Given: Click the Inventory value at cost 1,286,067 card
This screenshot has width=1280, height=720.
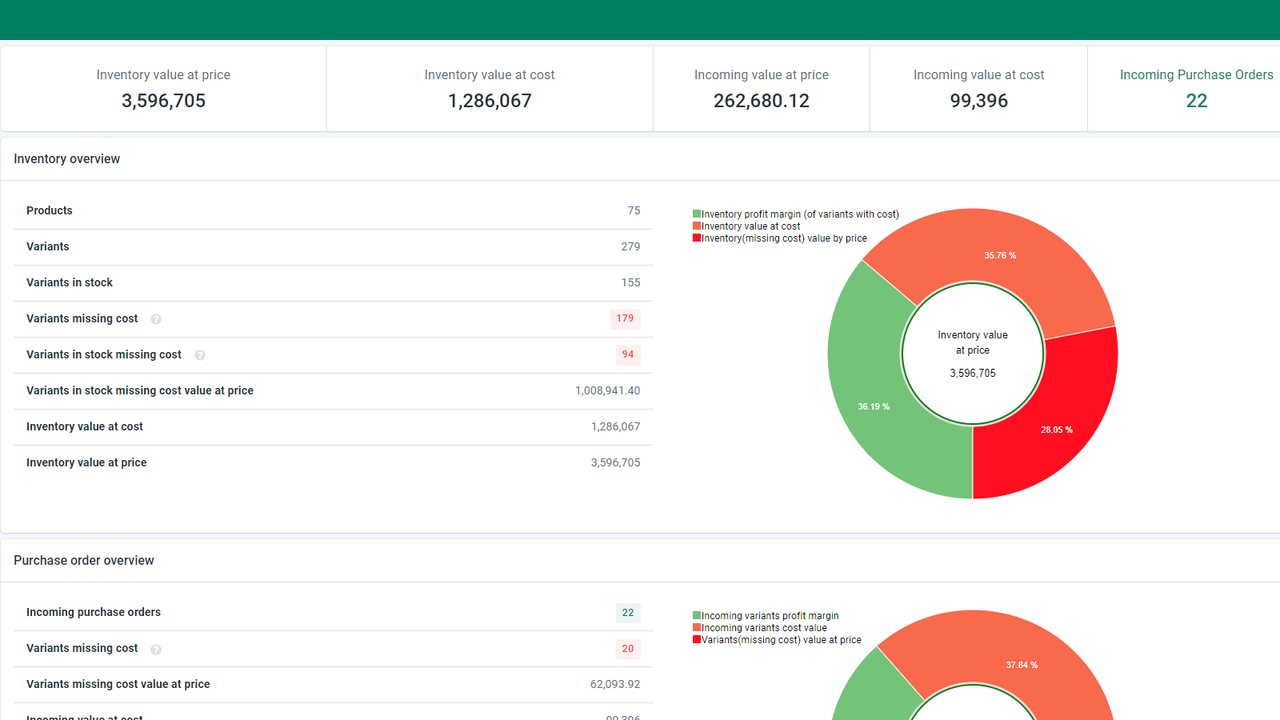Looking at the screenshot, I should [x=490, y=88].
